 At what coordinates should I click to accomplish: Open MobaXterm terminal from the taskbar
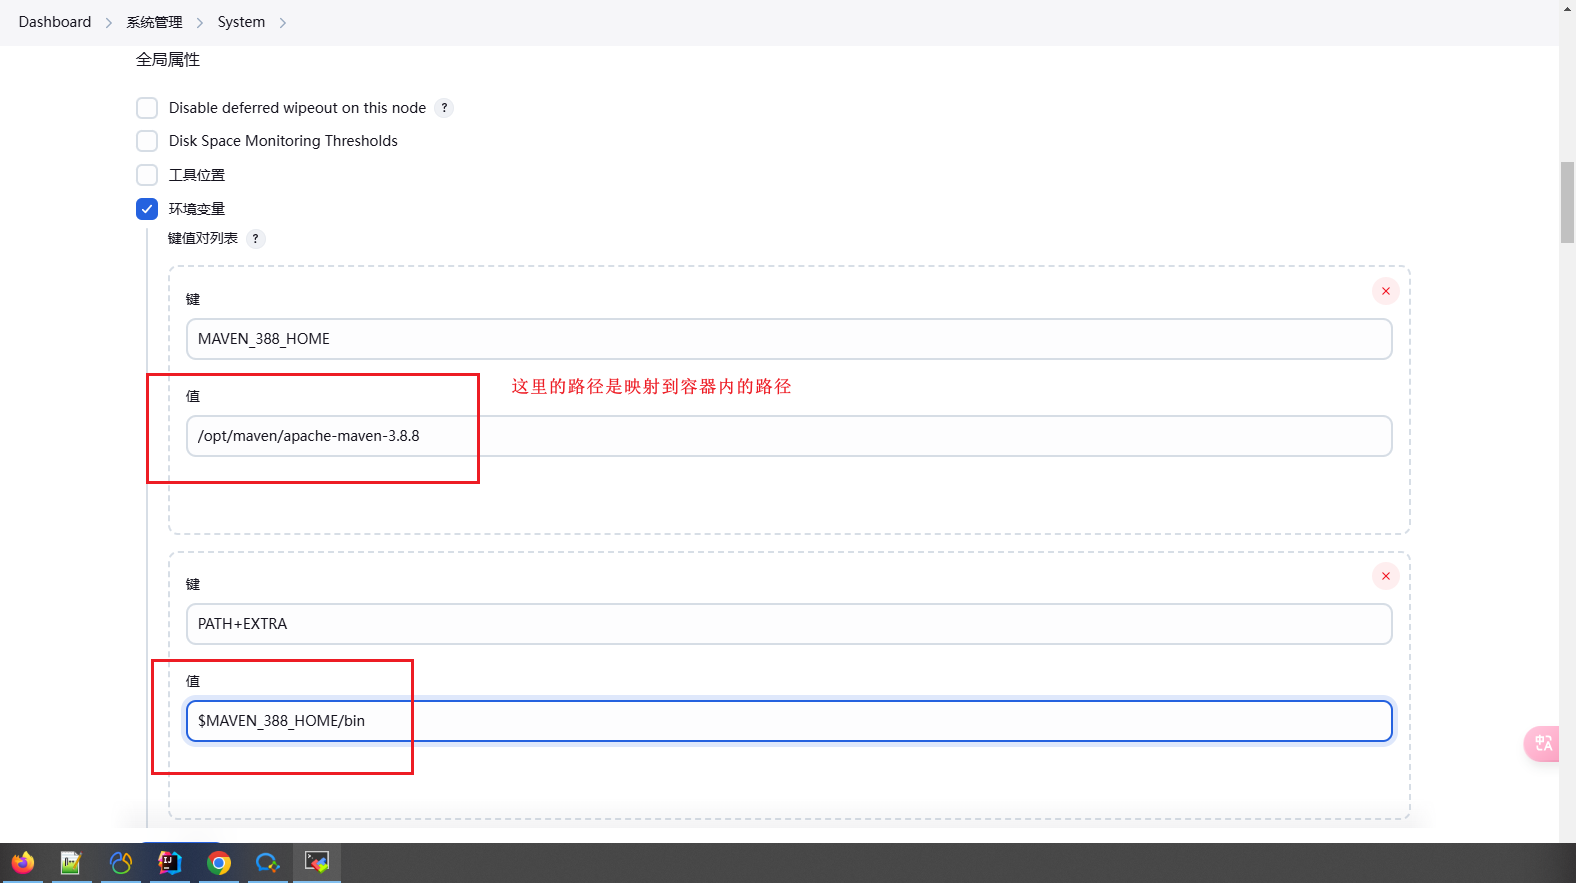coord(317,862)
